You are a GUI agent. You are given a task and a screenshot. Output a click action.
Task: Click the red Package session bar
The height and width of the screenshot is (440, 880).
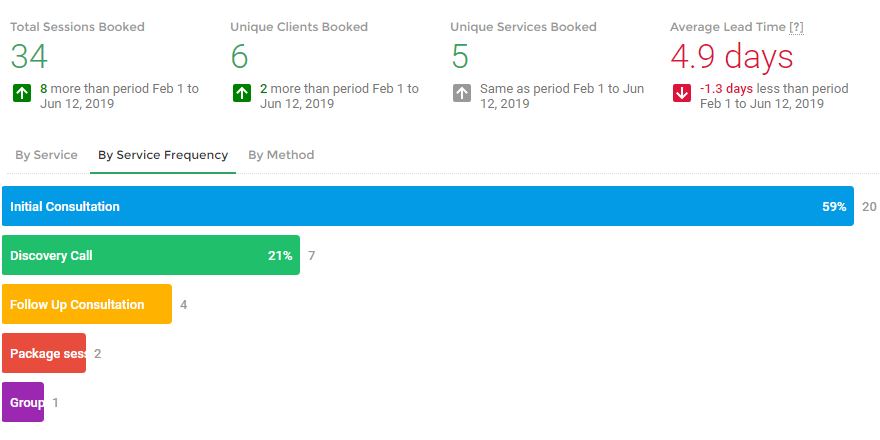[44, 353]
